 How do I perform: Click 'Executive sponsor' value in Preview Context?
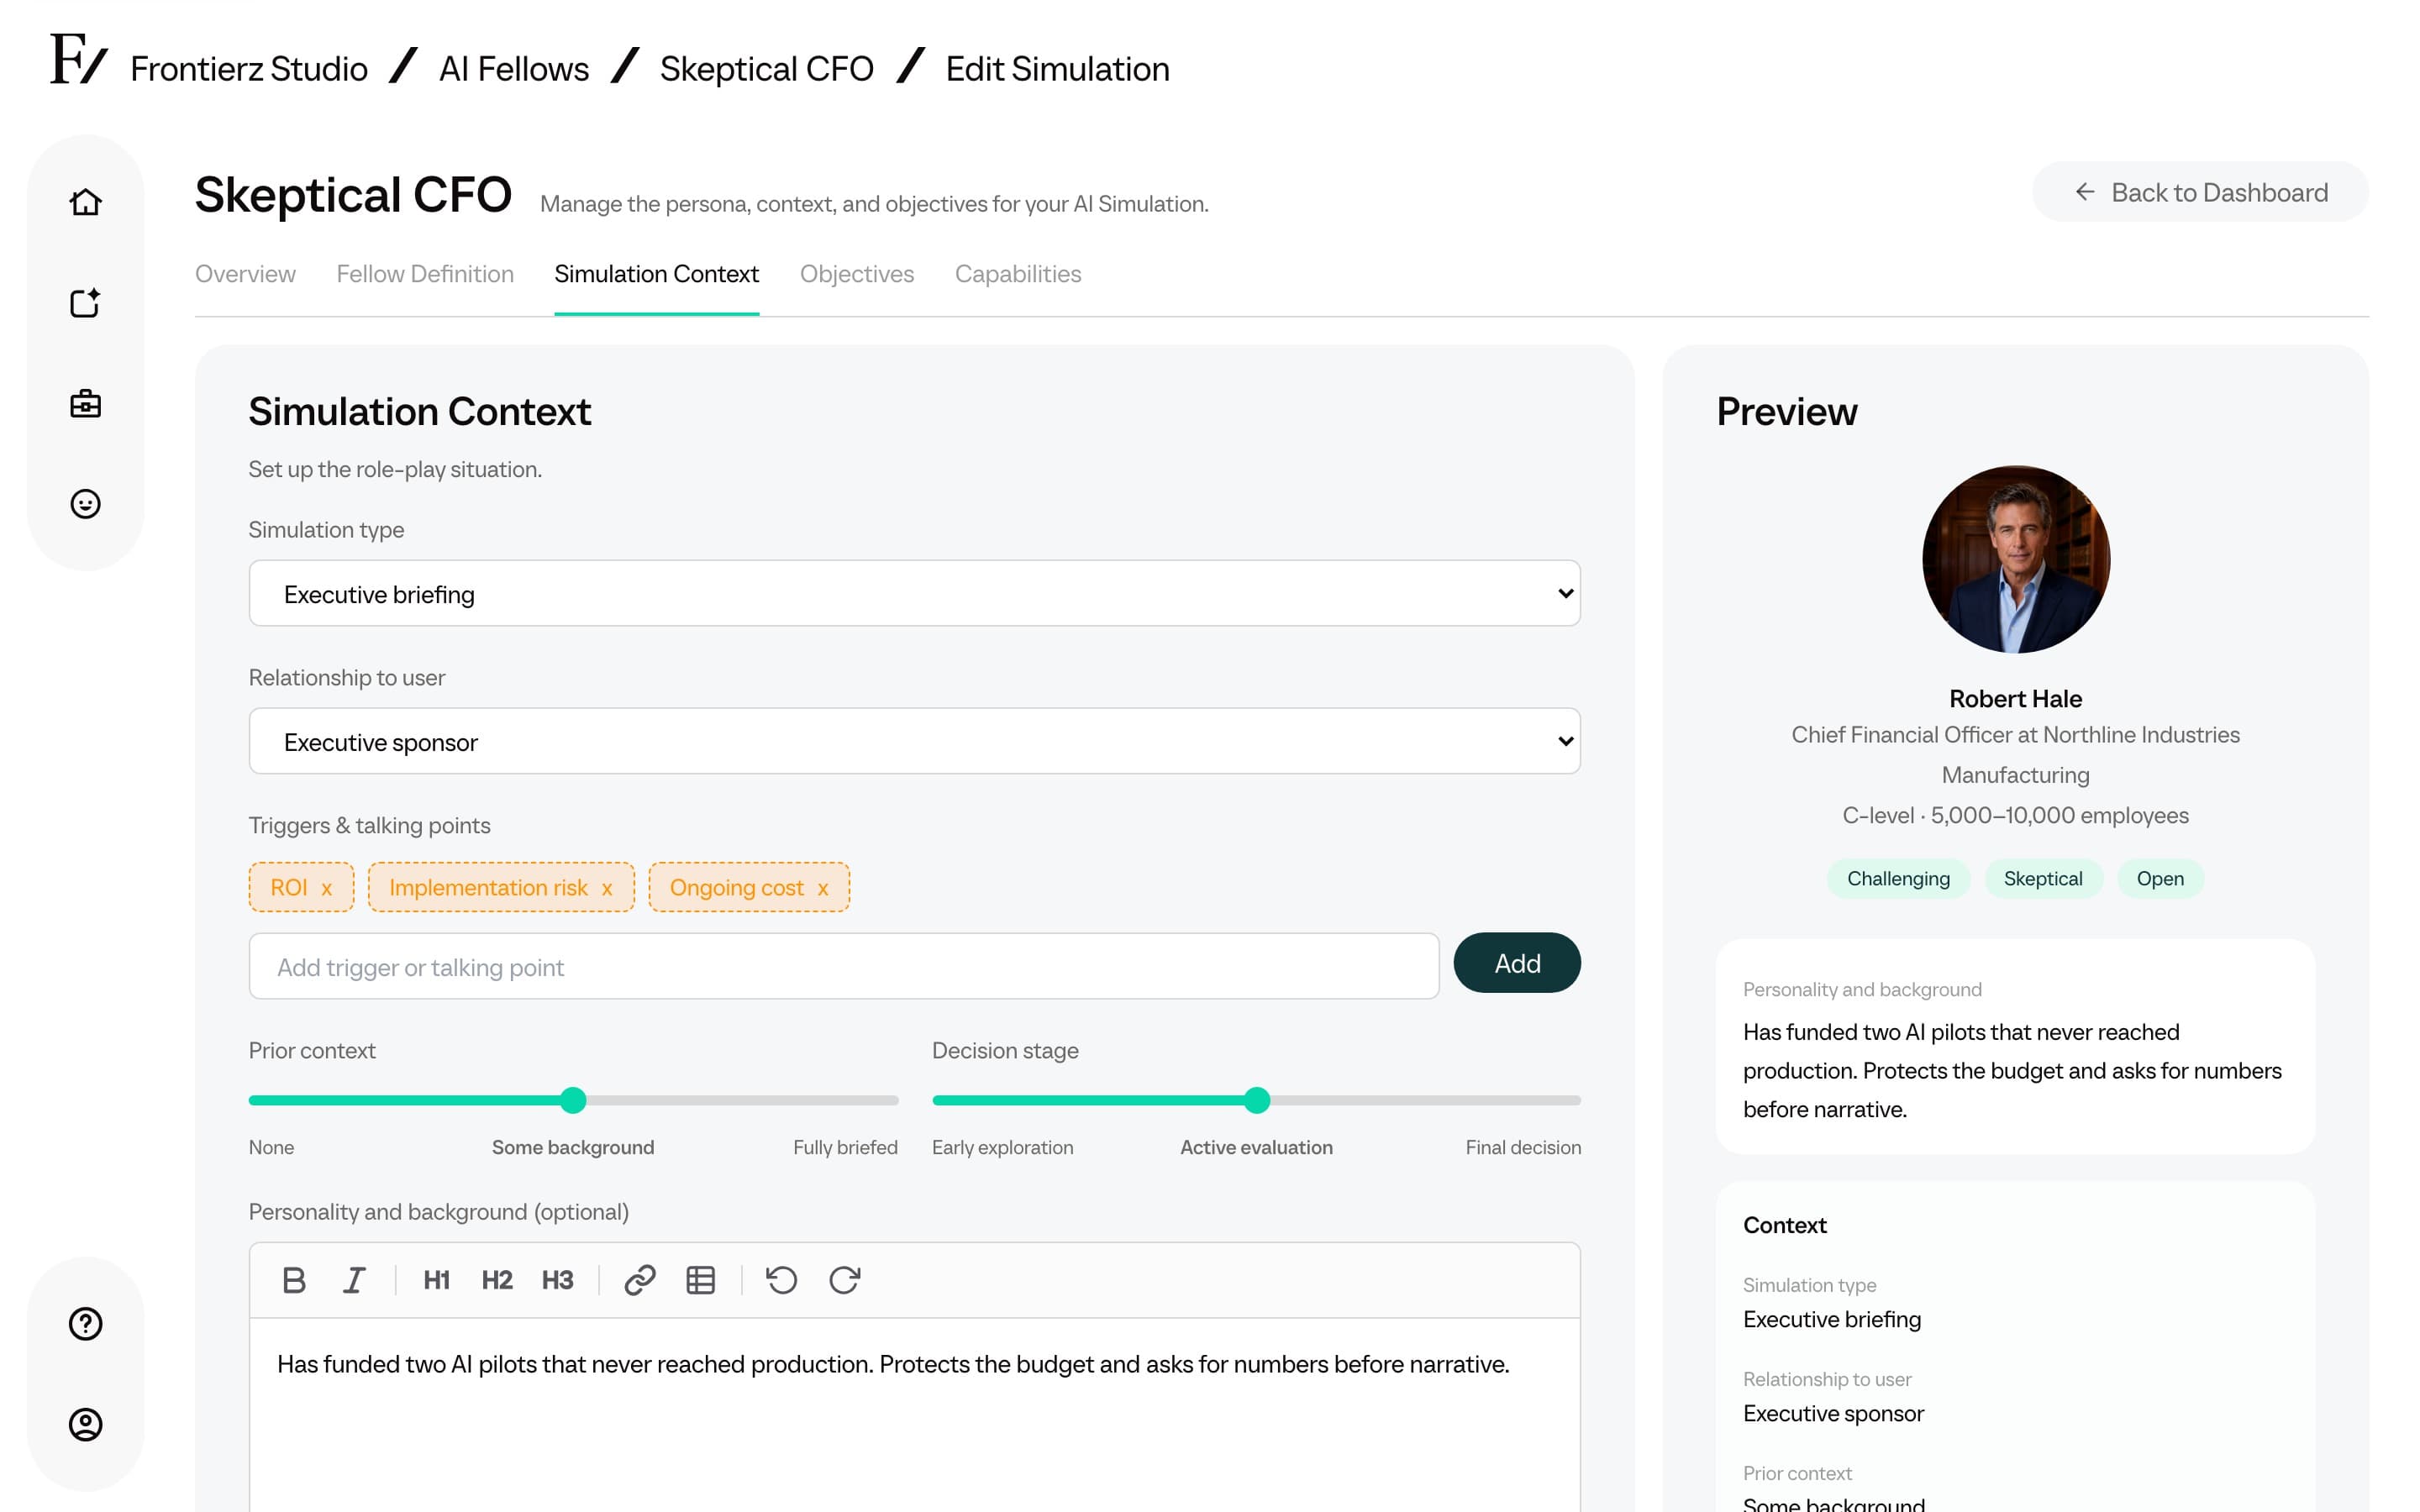1833,1414
